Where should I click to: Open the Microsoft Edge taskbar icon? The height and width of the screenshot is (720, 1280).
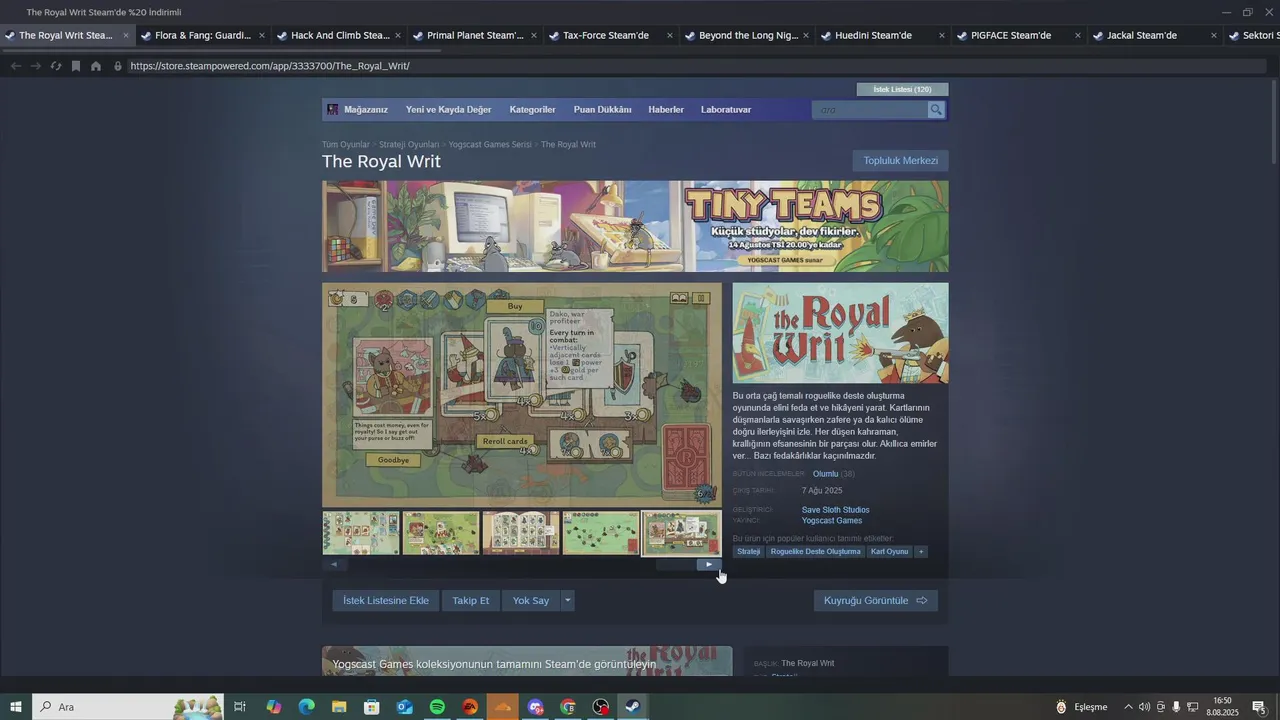click(x=306, y=707)
